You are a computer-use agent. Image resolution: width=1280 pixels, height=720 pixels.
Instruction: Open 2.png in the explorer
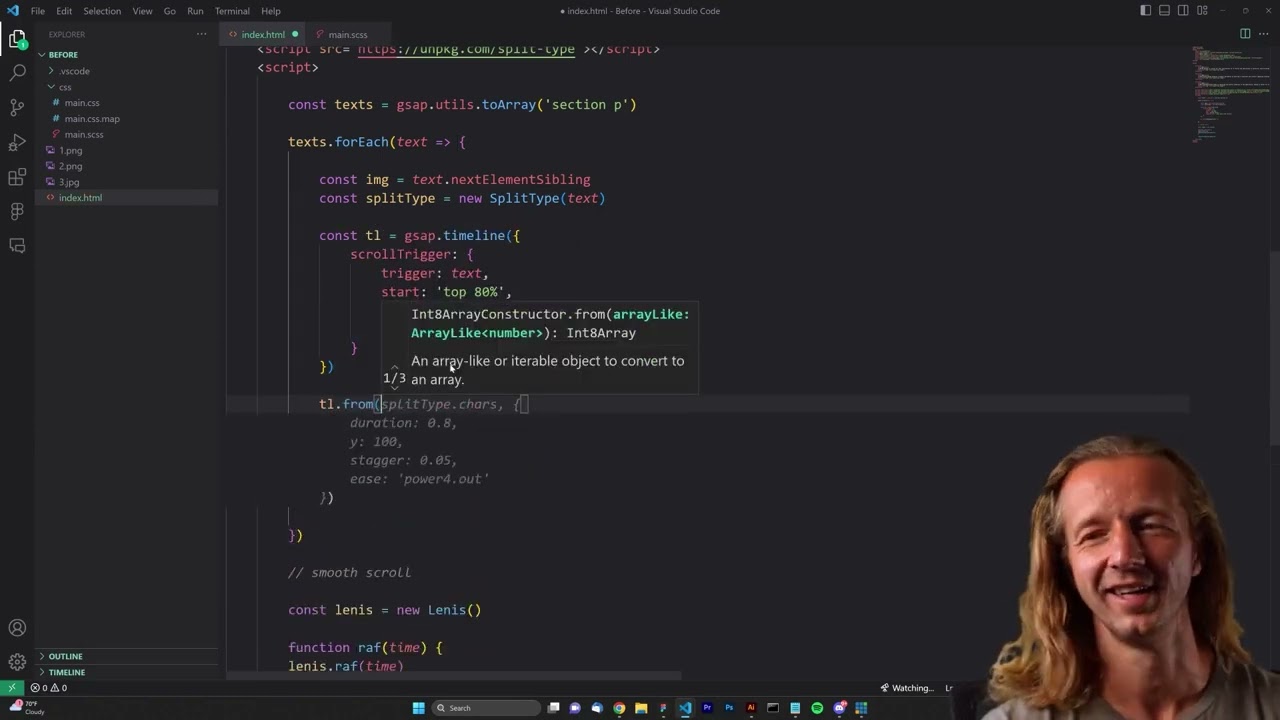[127, 166]
